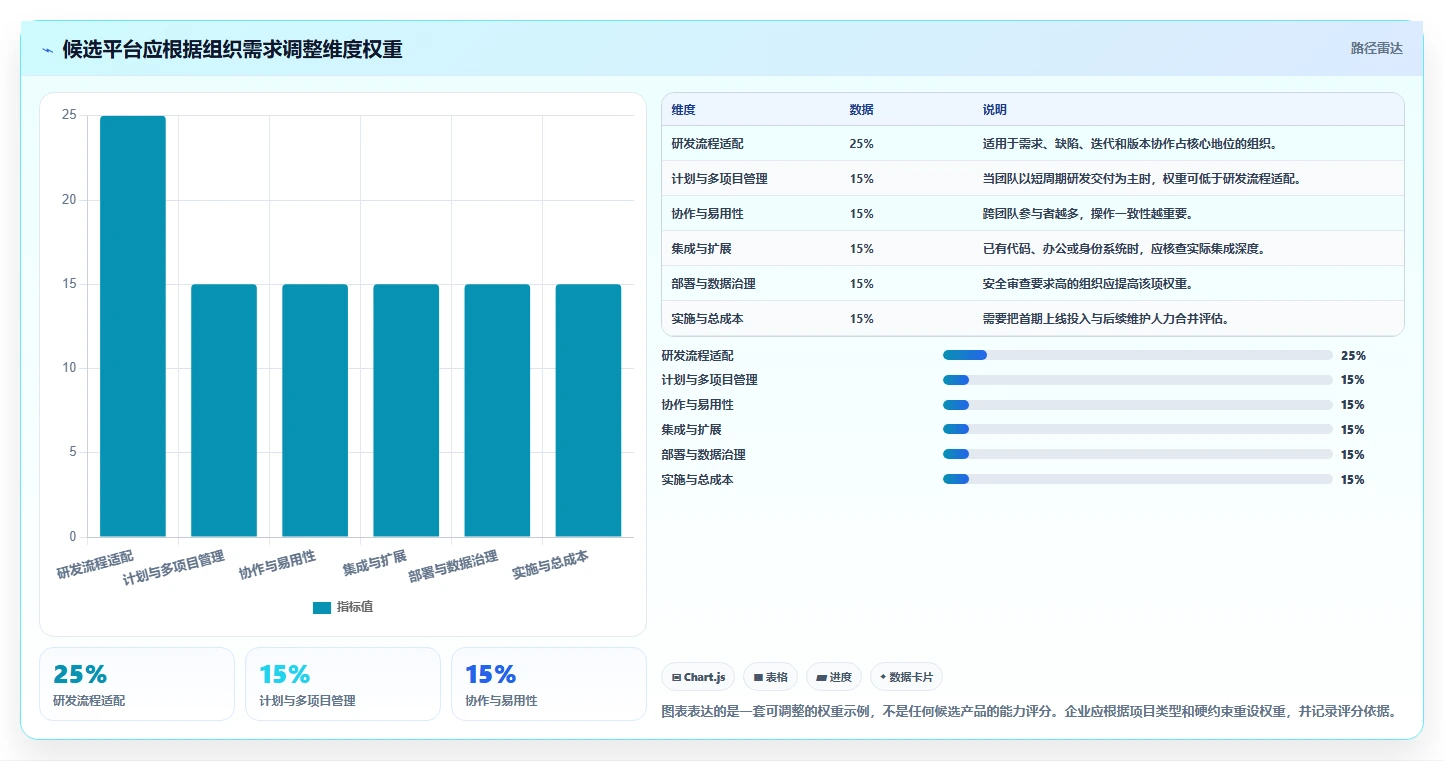Screen dimensions: 1444x761
Task: Click the 研发流程适配 table row name
Action: [x=708, y=144]
